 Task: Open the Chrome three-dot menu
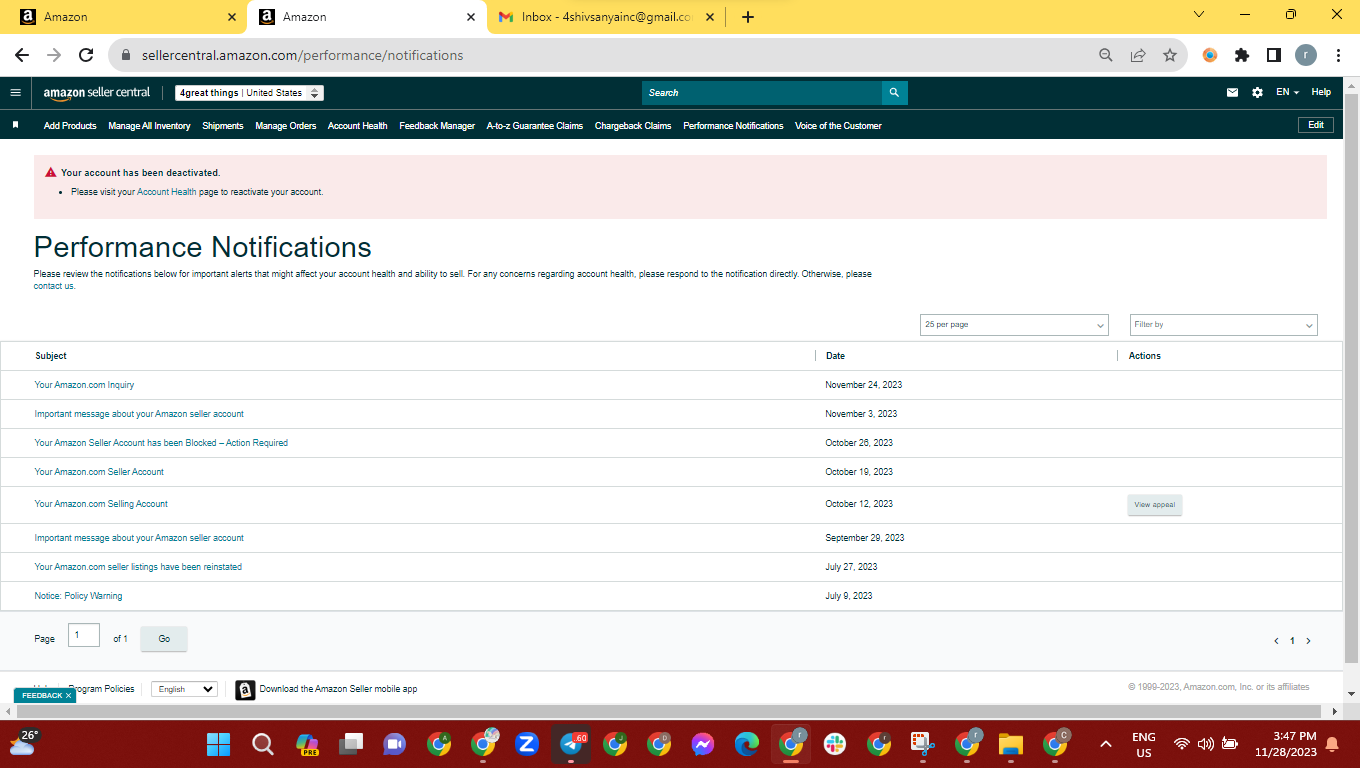(1338, 56)
